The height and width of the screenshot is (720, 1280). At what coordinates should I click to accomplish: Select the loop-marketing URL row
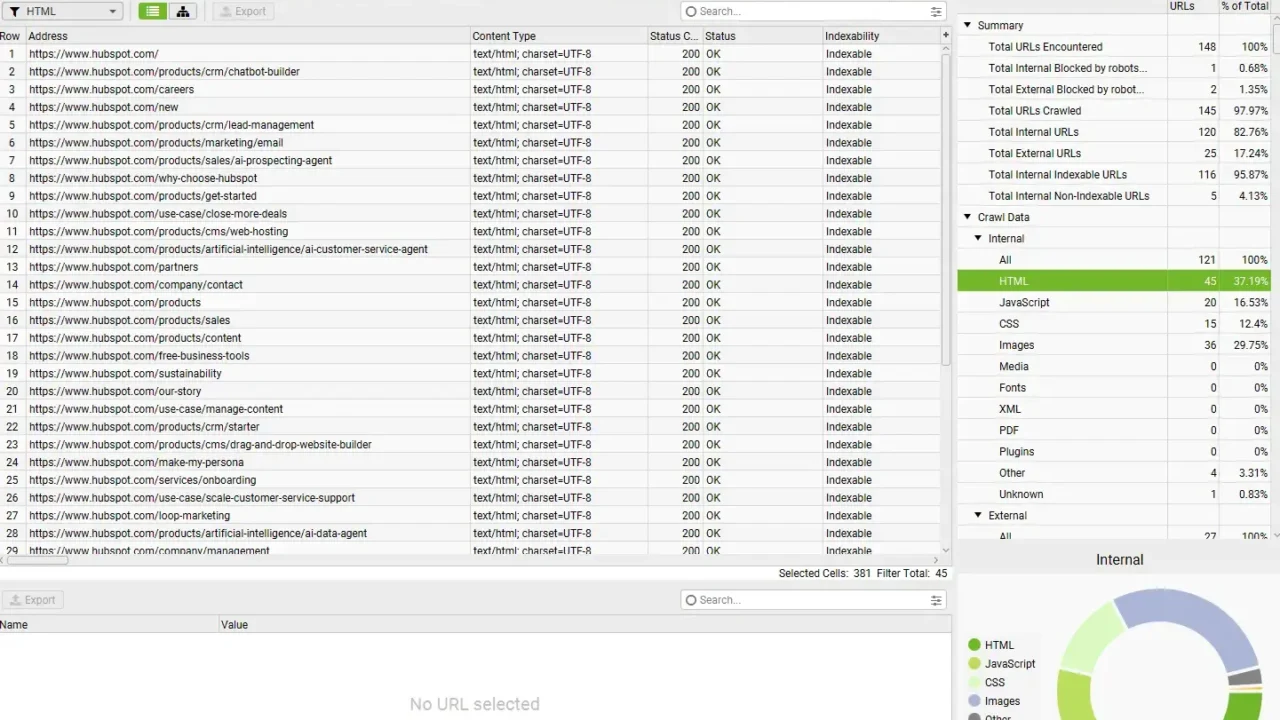[470, 515]
